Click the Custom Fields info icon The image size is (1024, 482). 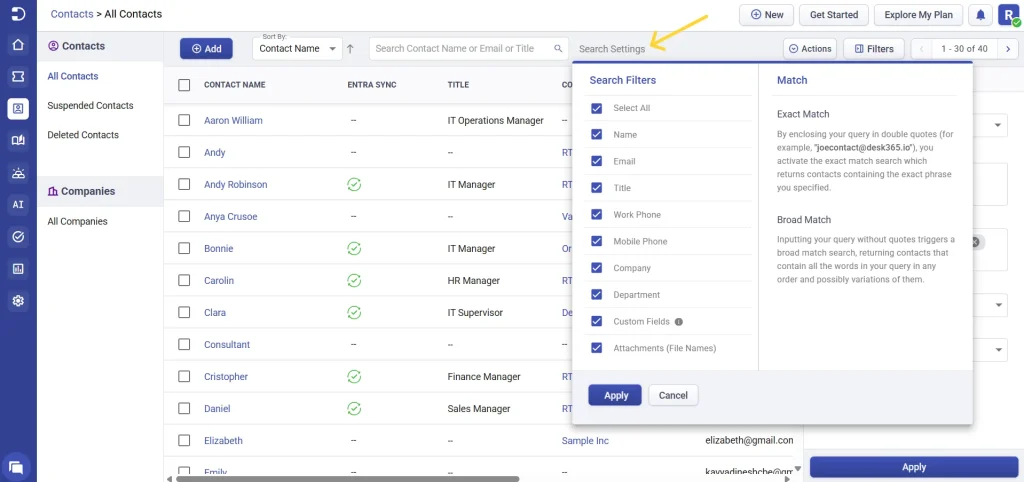pyautogui.click(x=679, y=322)
